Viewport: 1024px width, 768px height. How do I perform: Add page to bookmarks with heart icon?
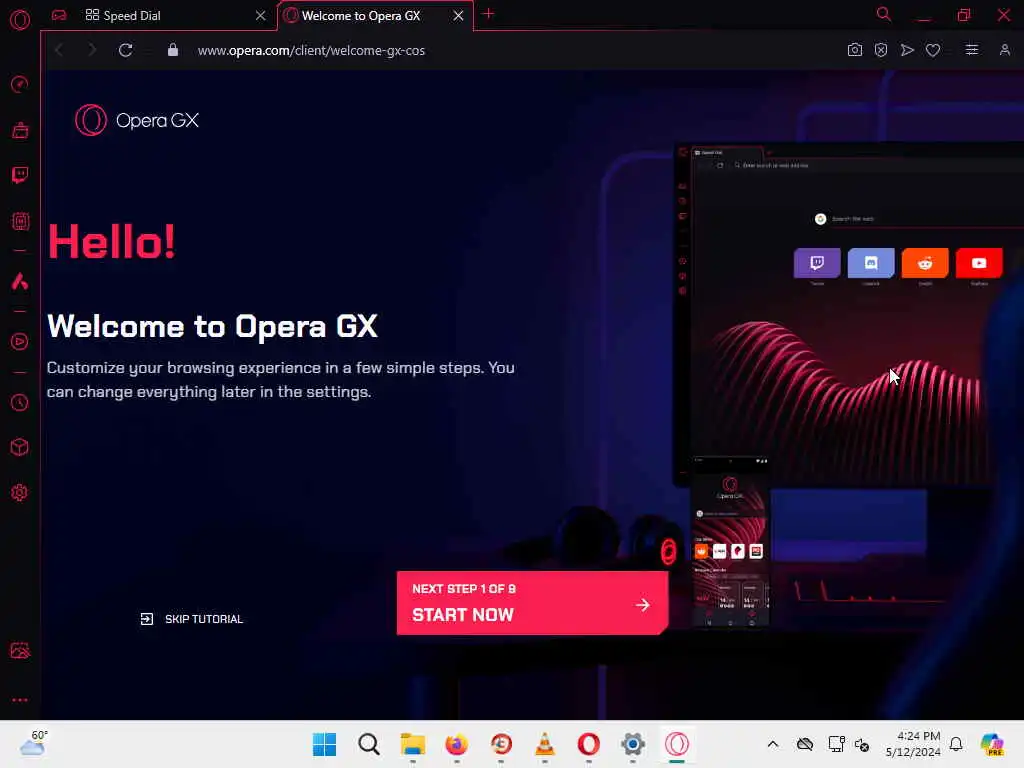click(x=933, y=50)
